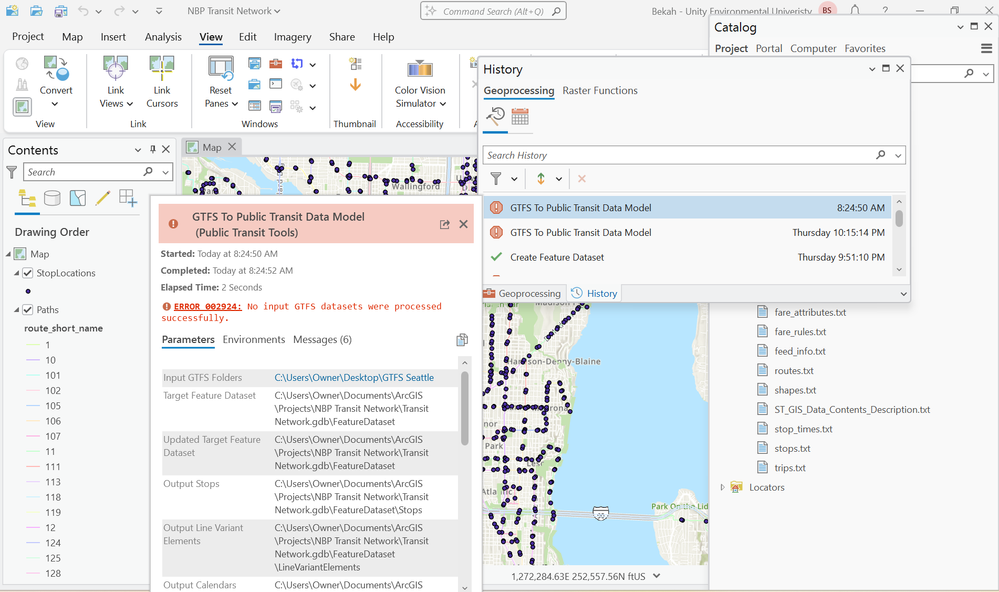
Task: Open the Imagery ribbon tab
Action: (292, 37)
